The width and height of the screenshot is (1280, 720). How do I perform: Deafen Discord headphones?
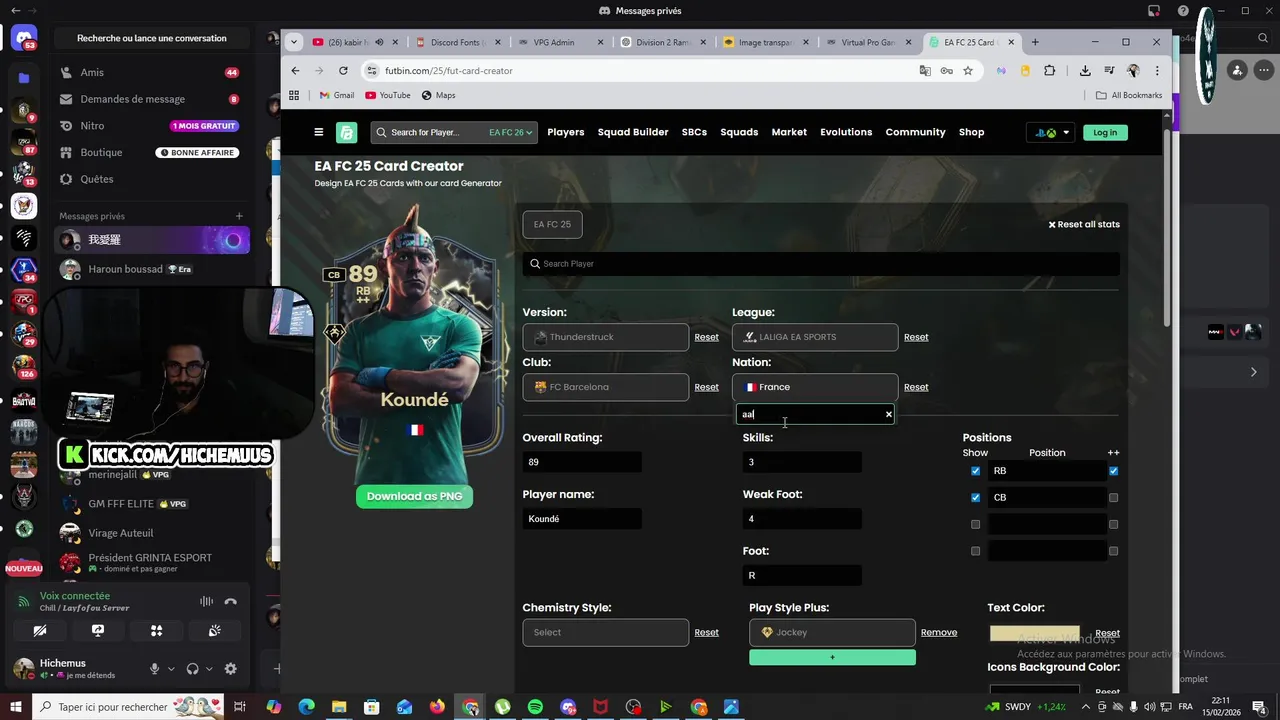pyautogui.click(x=192, y=669)
